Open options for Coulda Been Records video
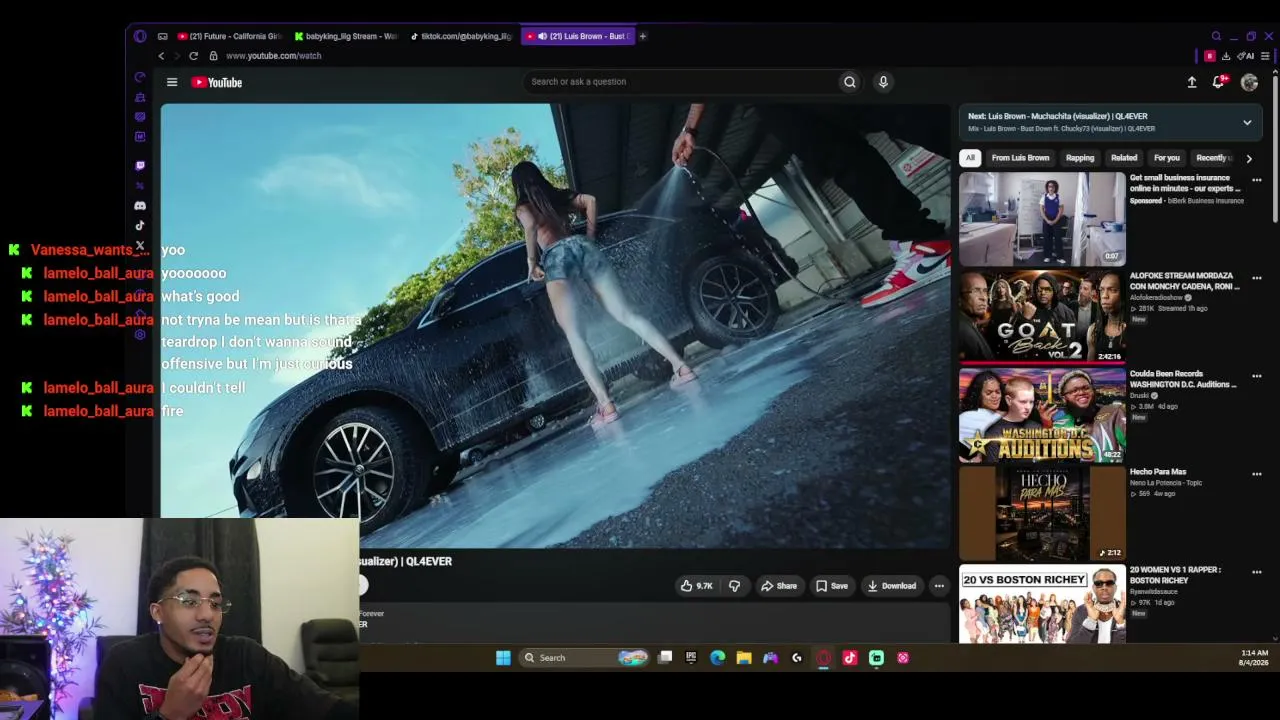 point(1257,376)
